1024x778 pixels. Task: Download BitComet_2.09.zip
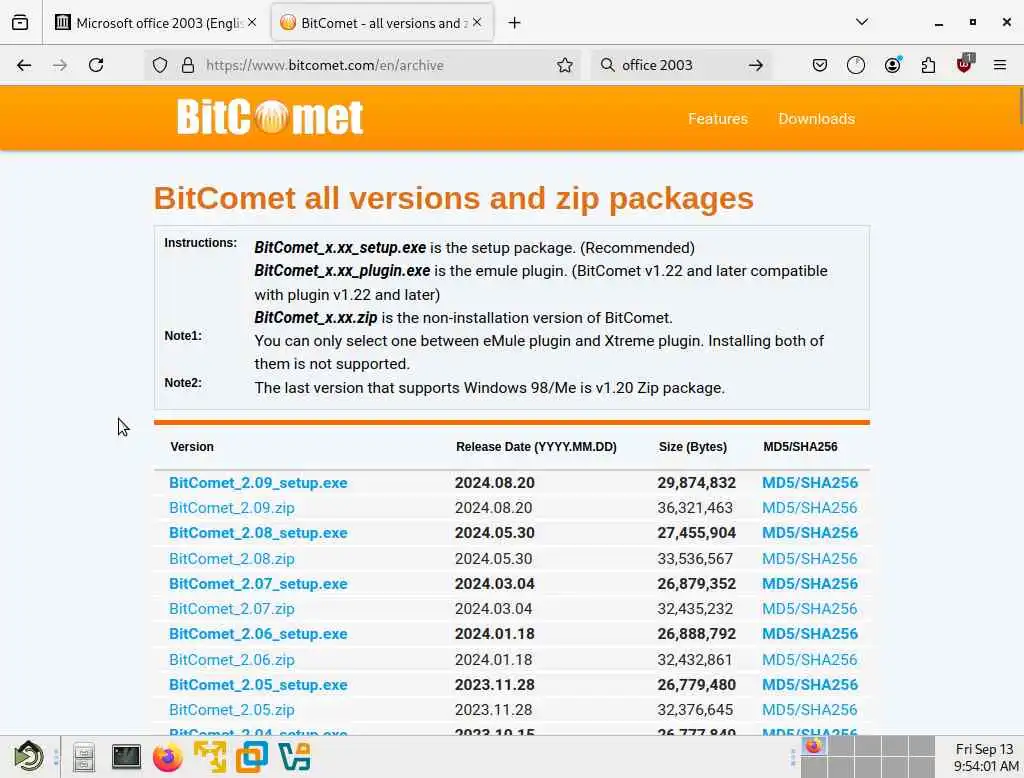pos(231,508)
